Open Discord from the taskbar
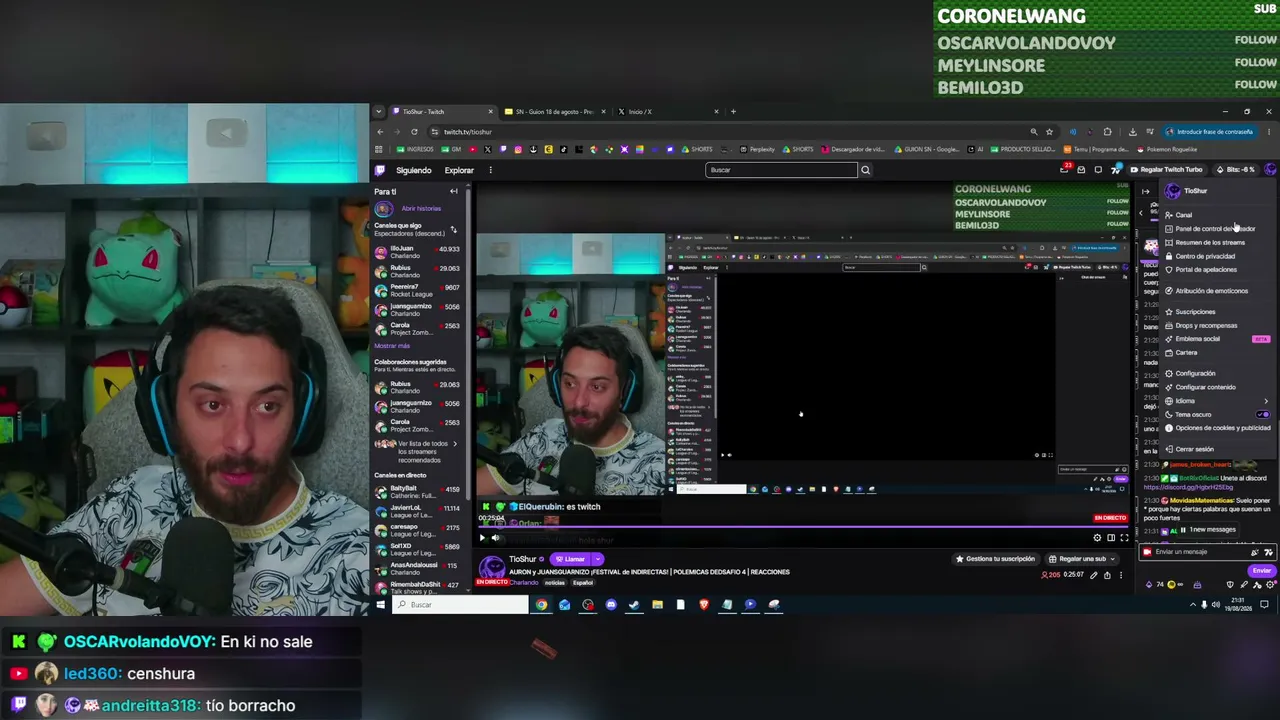 [x=611, y=604]
